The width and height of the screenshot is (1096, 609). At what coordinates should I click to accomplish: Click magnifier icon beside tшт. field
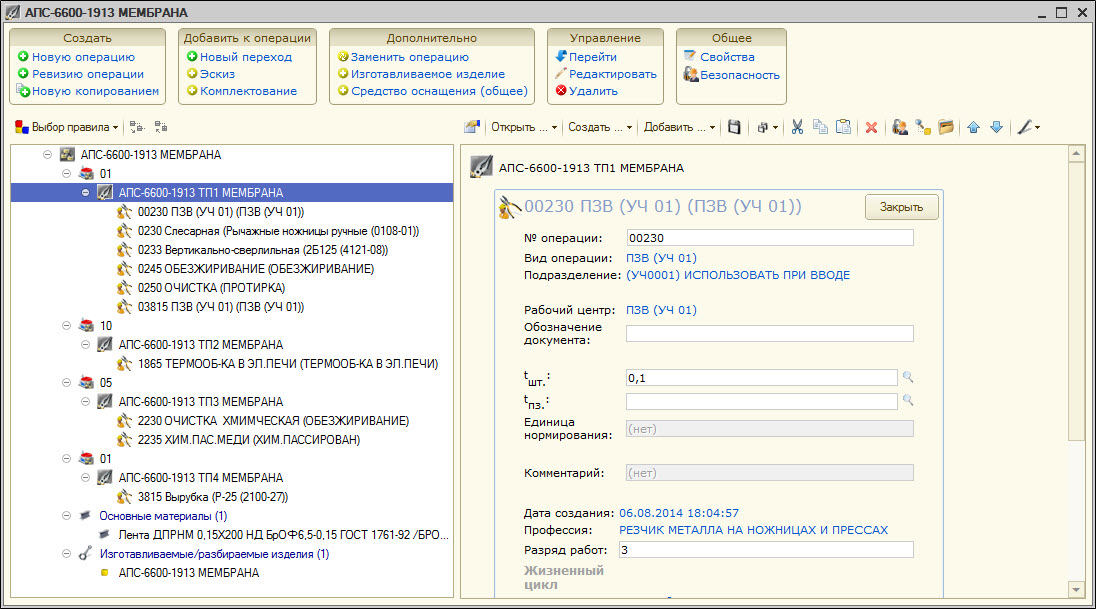908,377
